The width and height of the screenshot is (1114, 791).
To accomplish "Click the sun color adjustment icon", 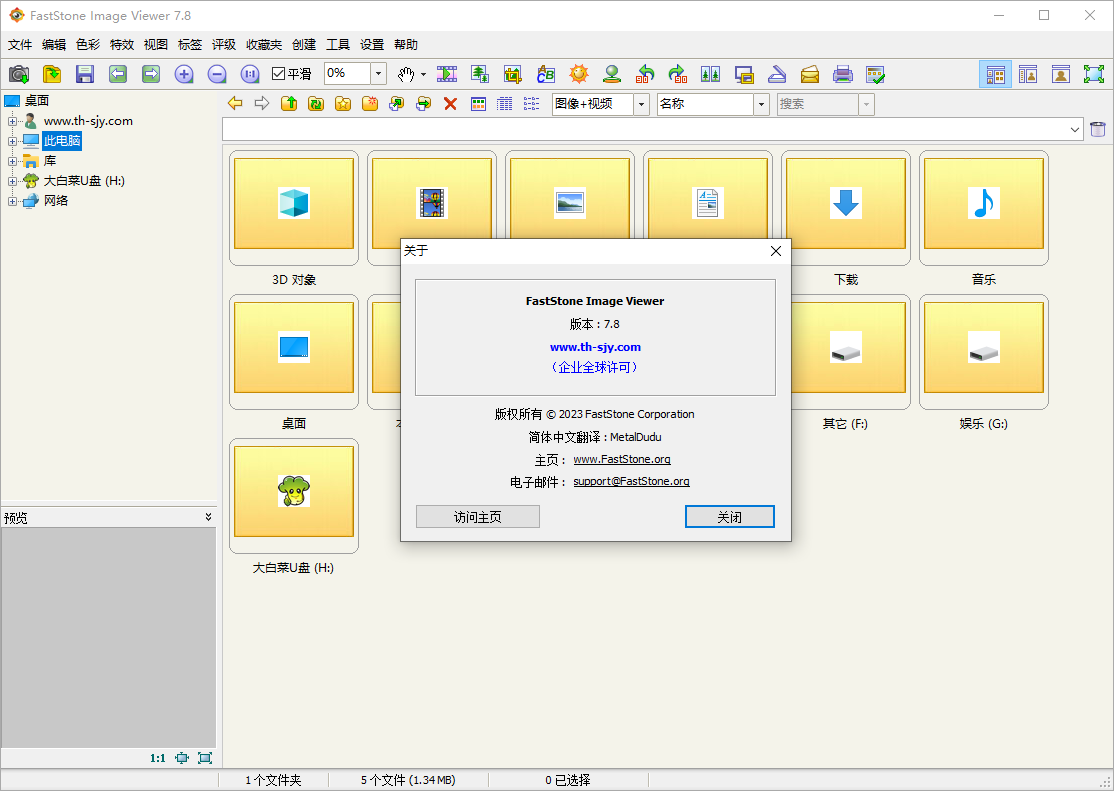I will pyautogui.click(x=579, y=74).
